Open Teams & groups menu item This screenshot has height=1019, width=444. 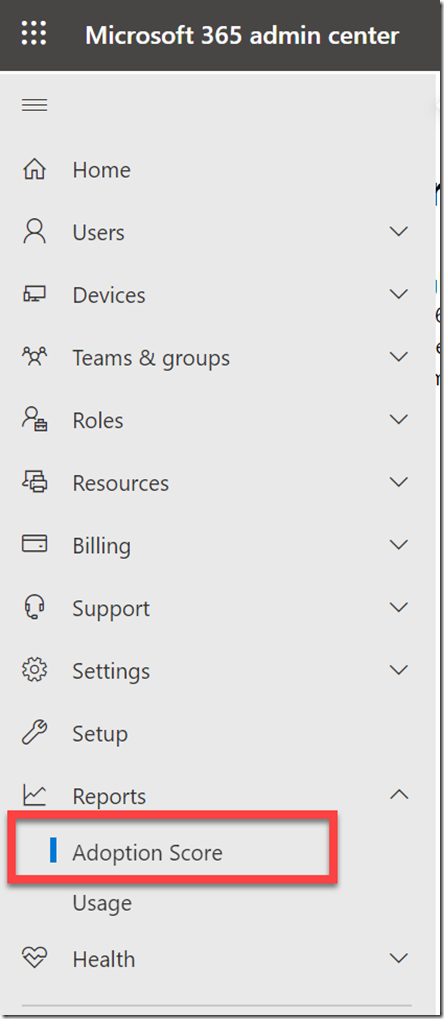point(151,358)
